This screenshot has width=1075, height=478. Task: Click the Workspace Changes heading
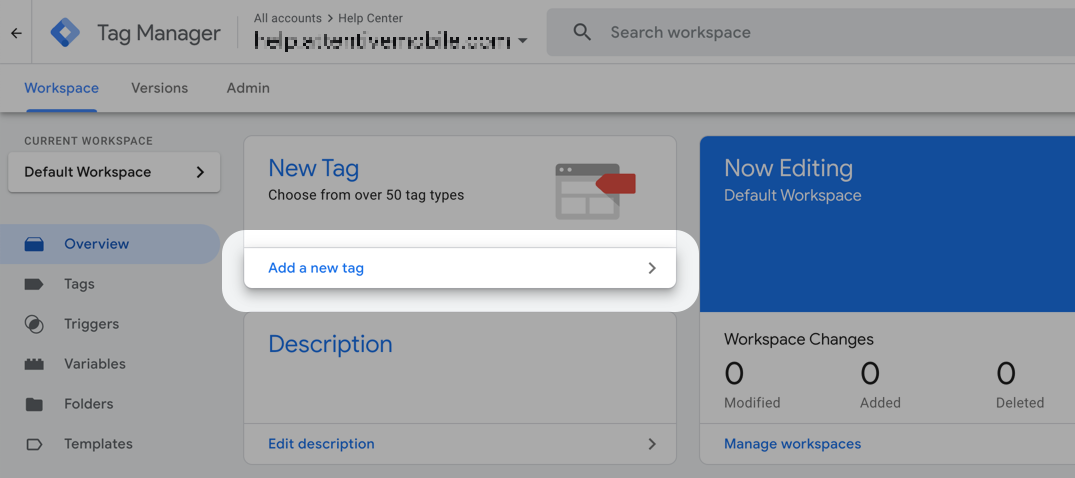coord(799,339)
